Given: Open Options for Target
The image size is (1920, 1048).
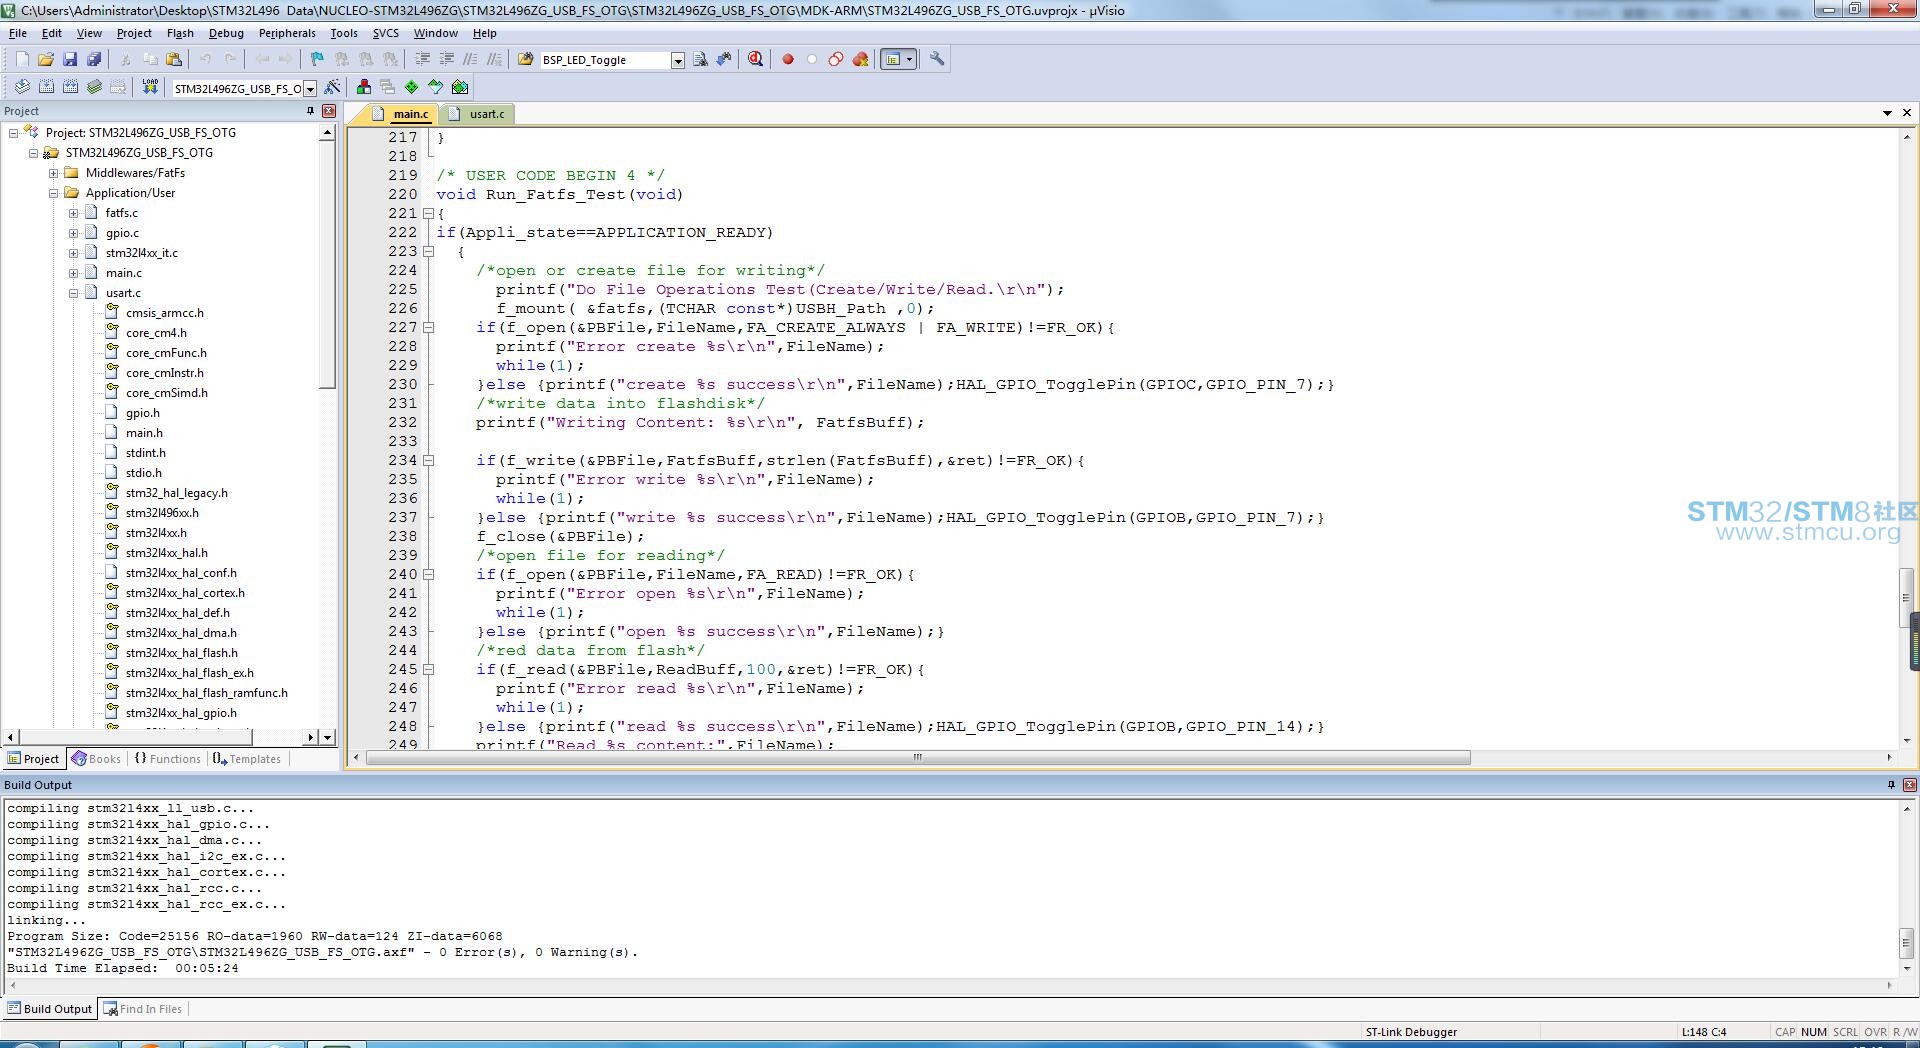Looking at the screenshot, I should [332, 88].
